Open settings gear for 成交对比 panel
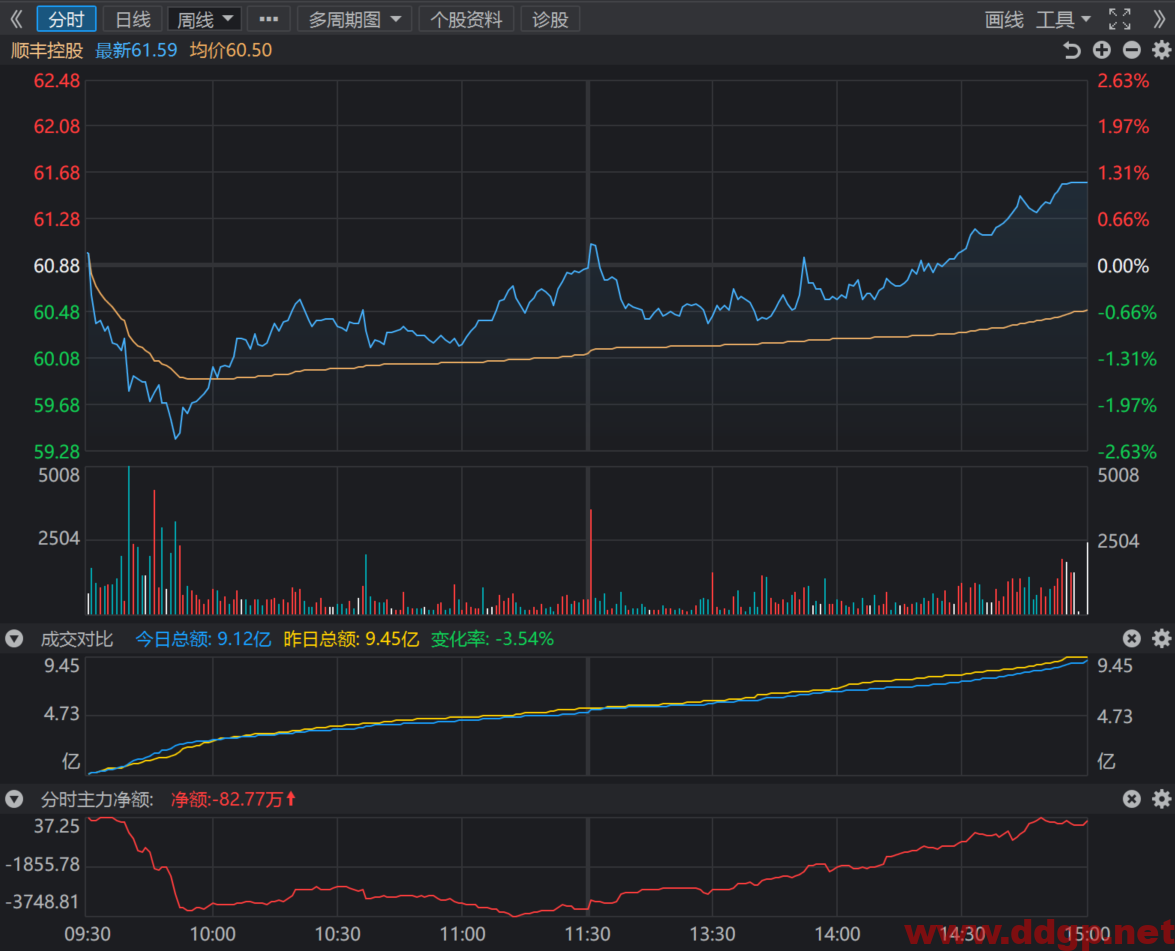The height and width of the screenshot is (951, 1175). (1162, 638)
